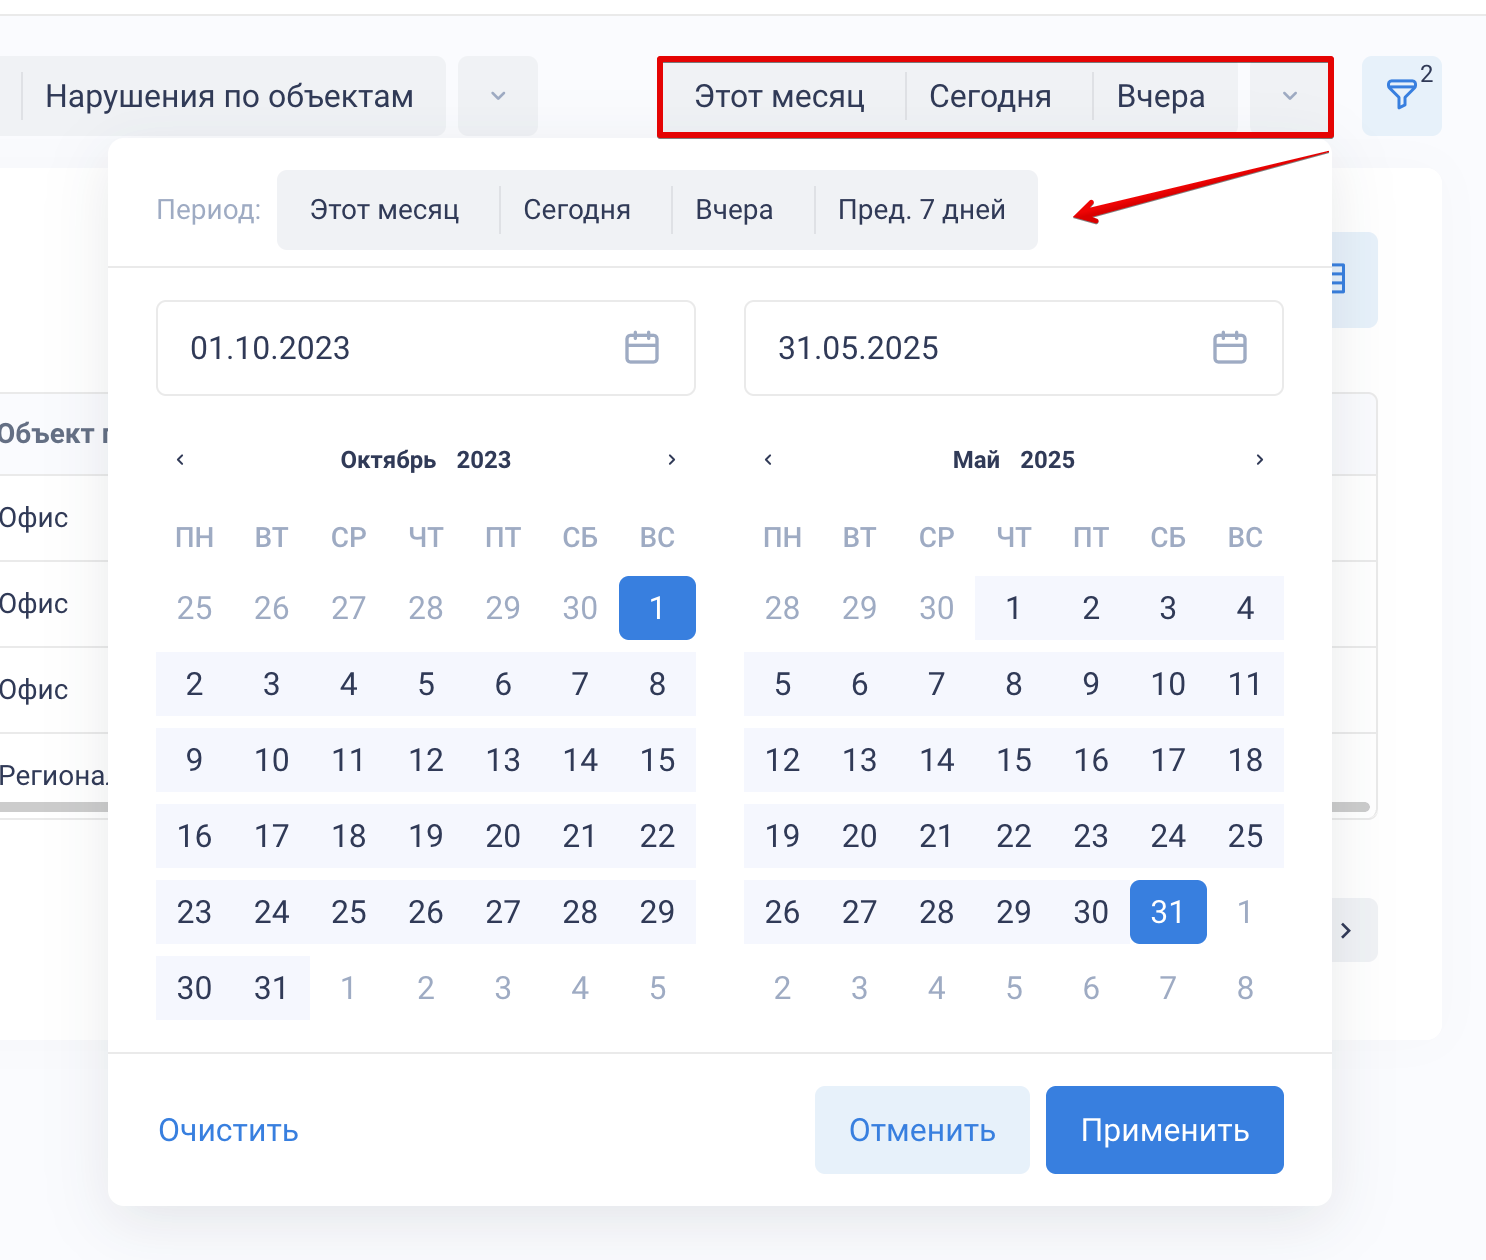Open the filter icon with badge 2
Image resolution: width=1486 pixels, height=1260 pixels.
pyautogui.click(x=1402, y=96)
